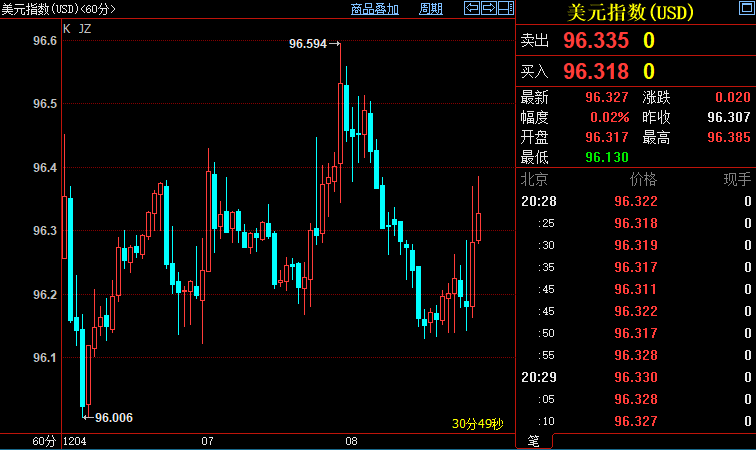The width and height of the screenshot is (756, 450).
Task: Click the 买入 buy price 96.318
Action: click(596, 71)
